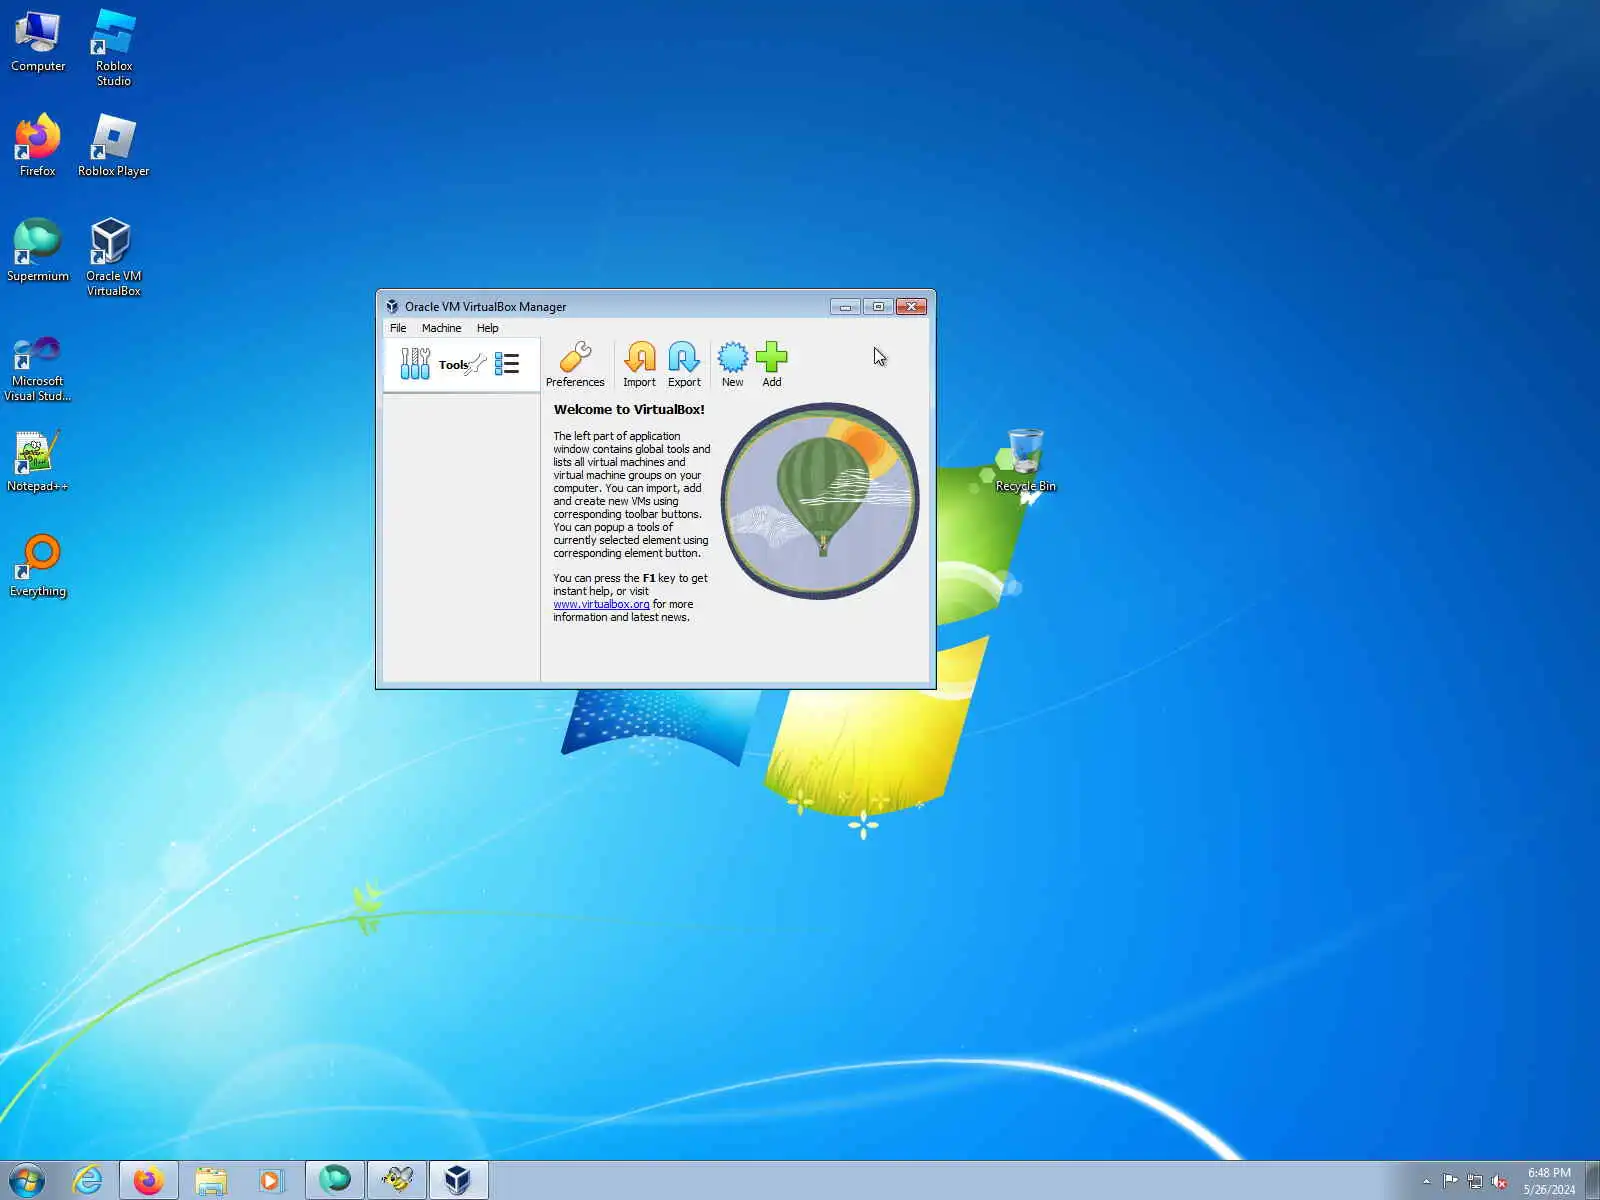The image size is (1600, 1200).
Task: Follow the www.virtualbox.org link
Action: click(601, 604)
